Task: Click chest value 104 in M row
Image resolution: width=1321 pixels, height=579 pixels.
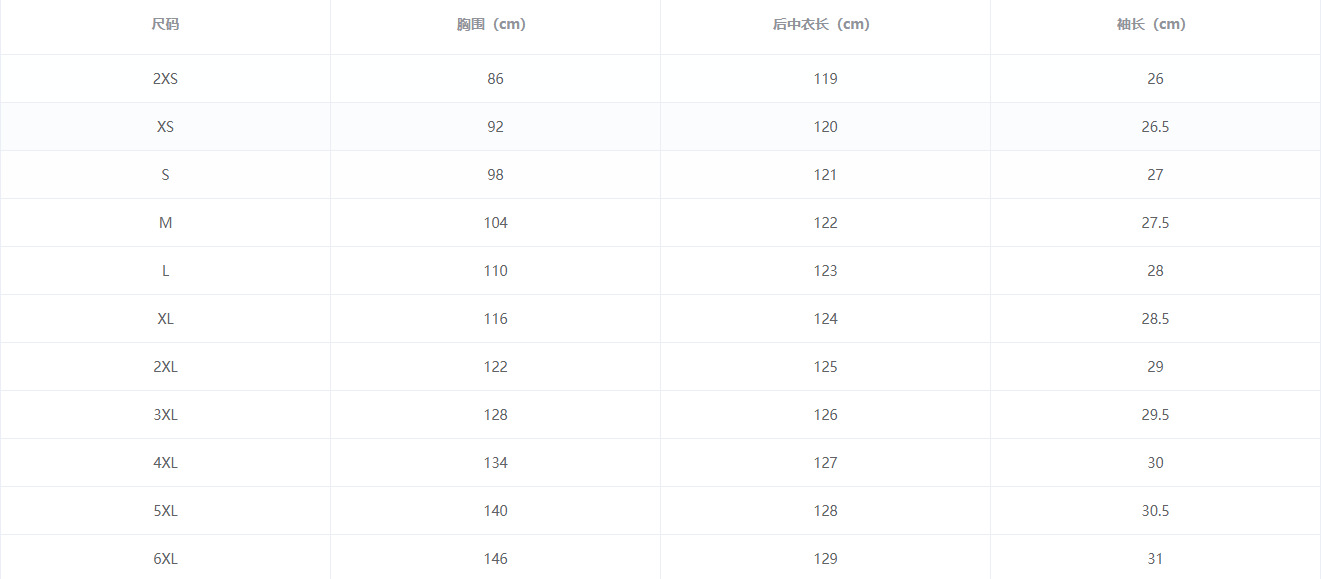Action: click(495, 223)
